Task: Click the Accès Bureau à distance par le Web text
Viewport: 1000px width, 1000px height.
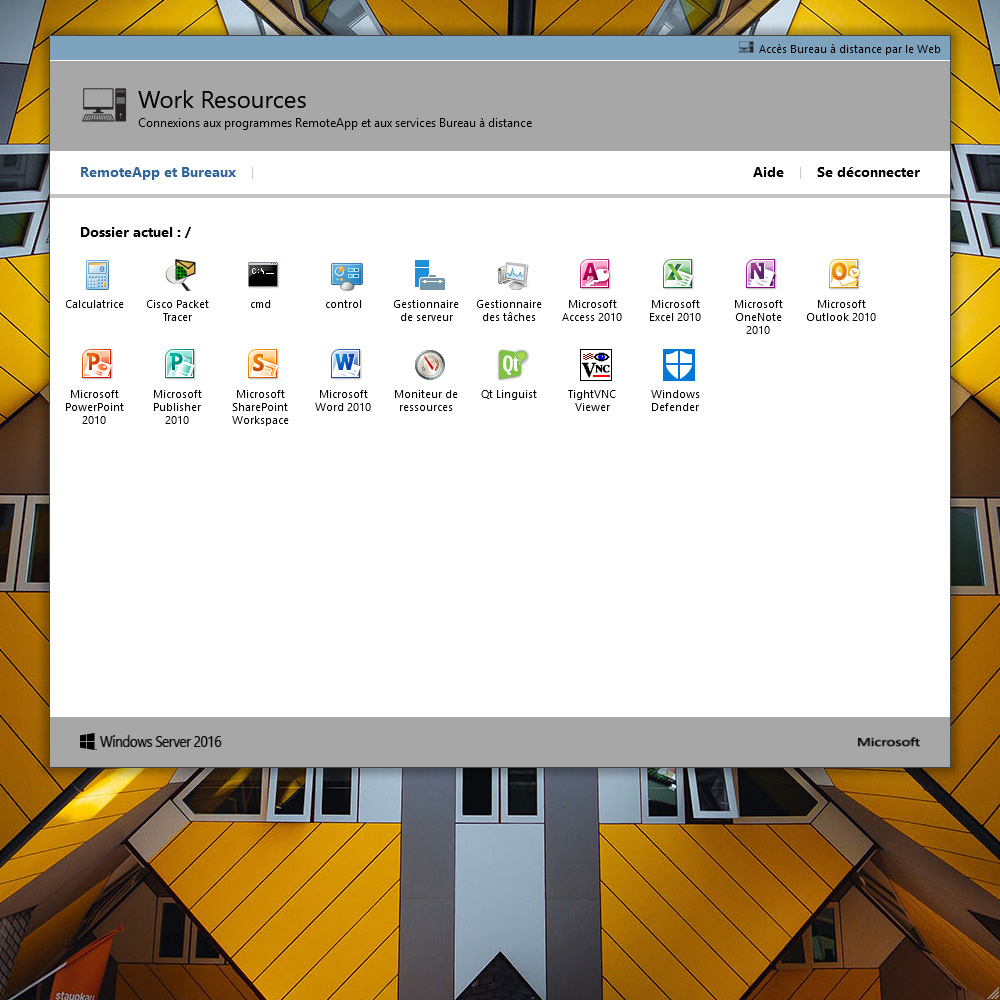Action: click(x=849, y=49)
